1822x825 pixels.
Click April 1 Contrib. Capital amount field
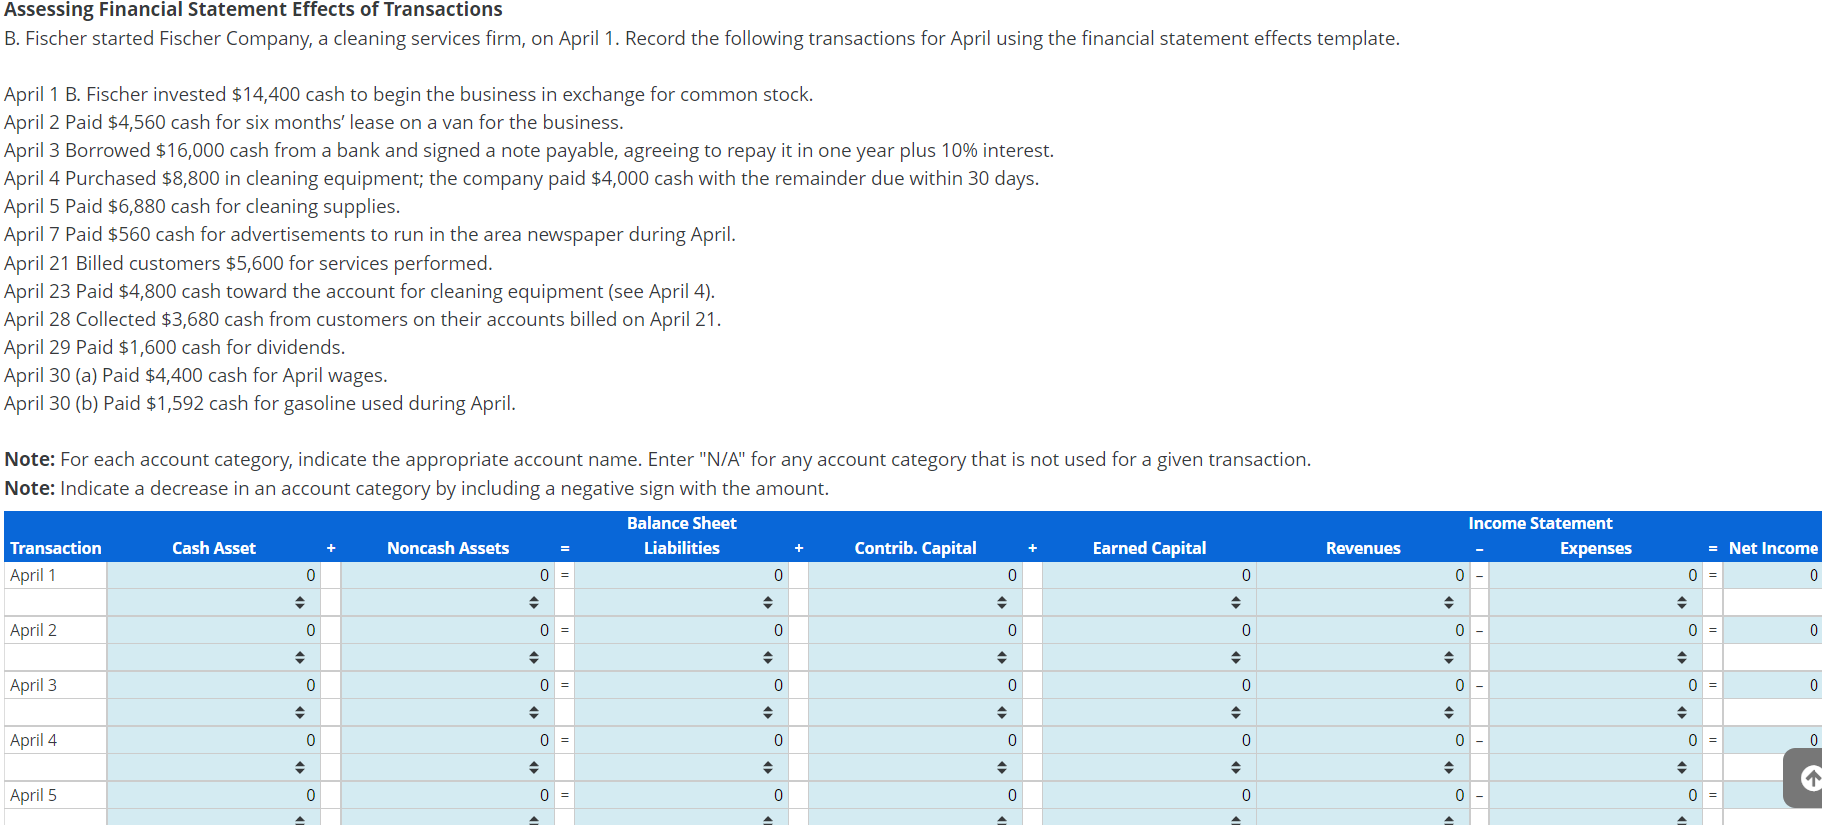click(x=915, y=575)
